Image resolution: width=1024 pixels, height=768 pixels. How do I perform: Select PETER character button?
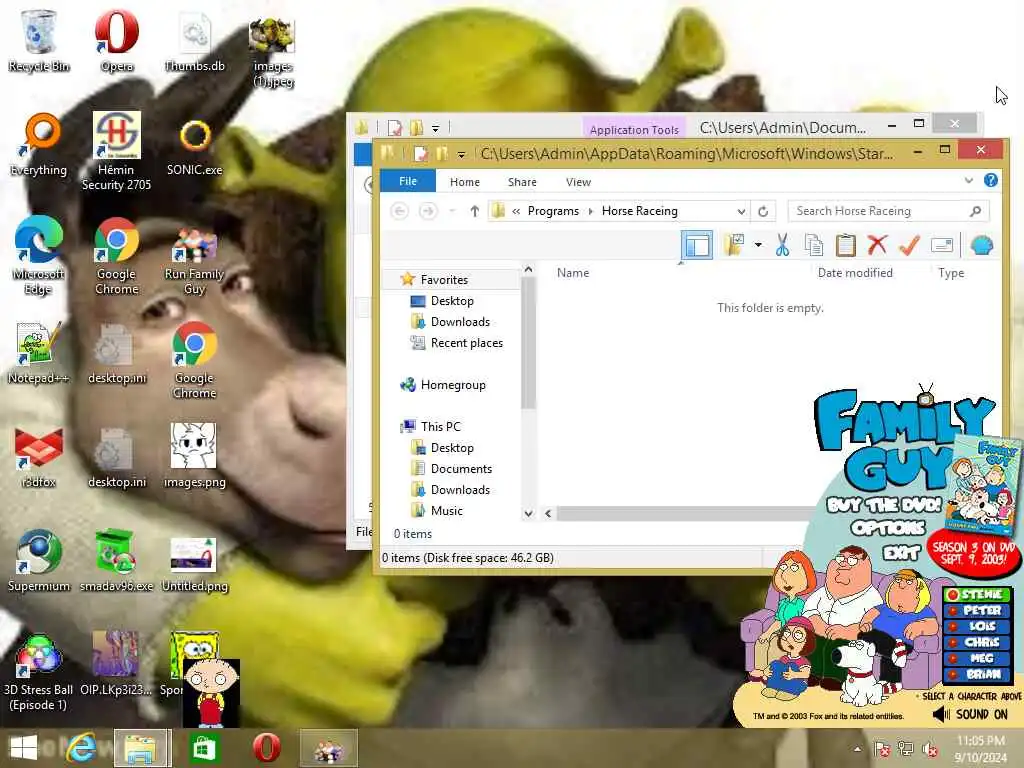[977, 611]
